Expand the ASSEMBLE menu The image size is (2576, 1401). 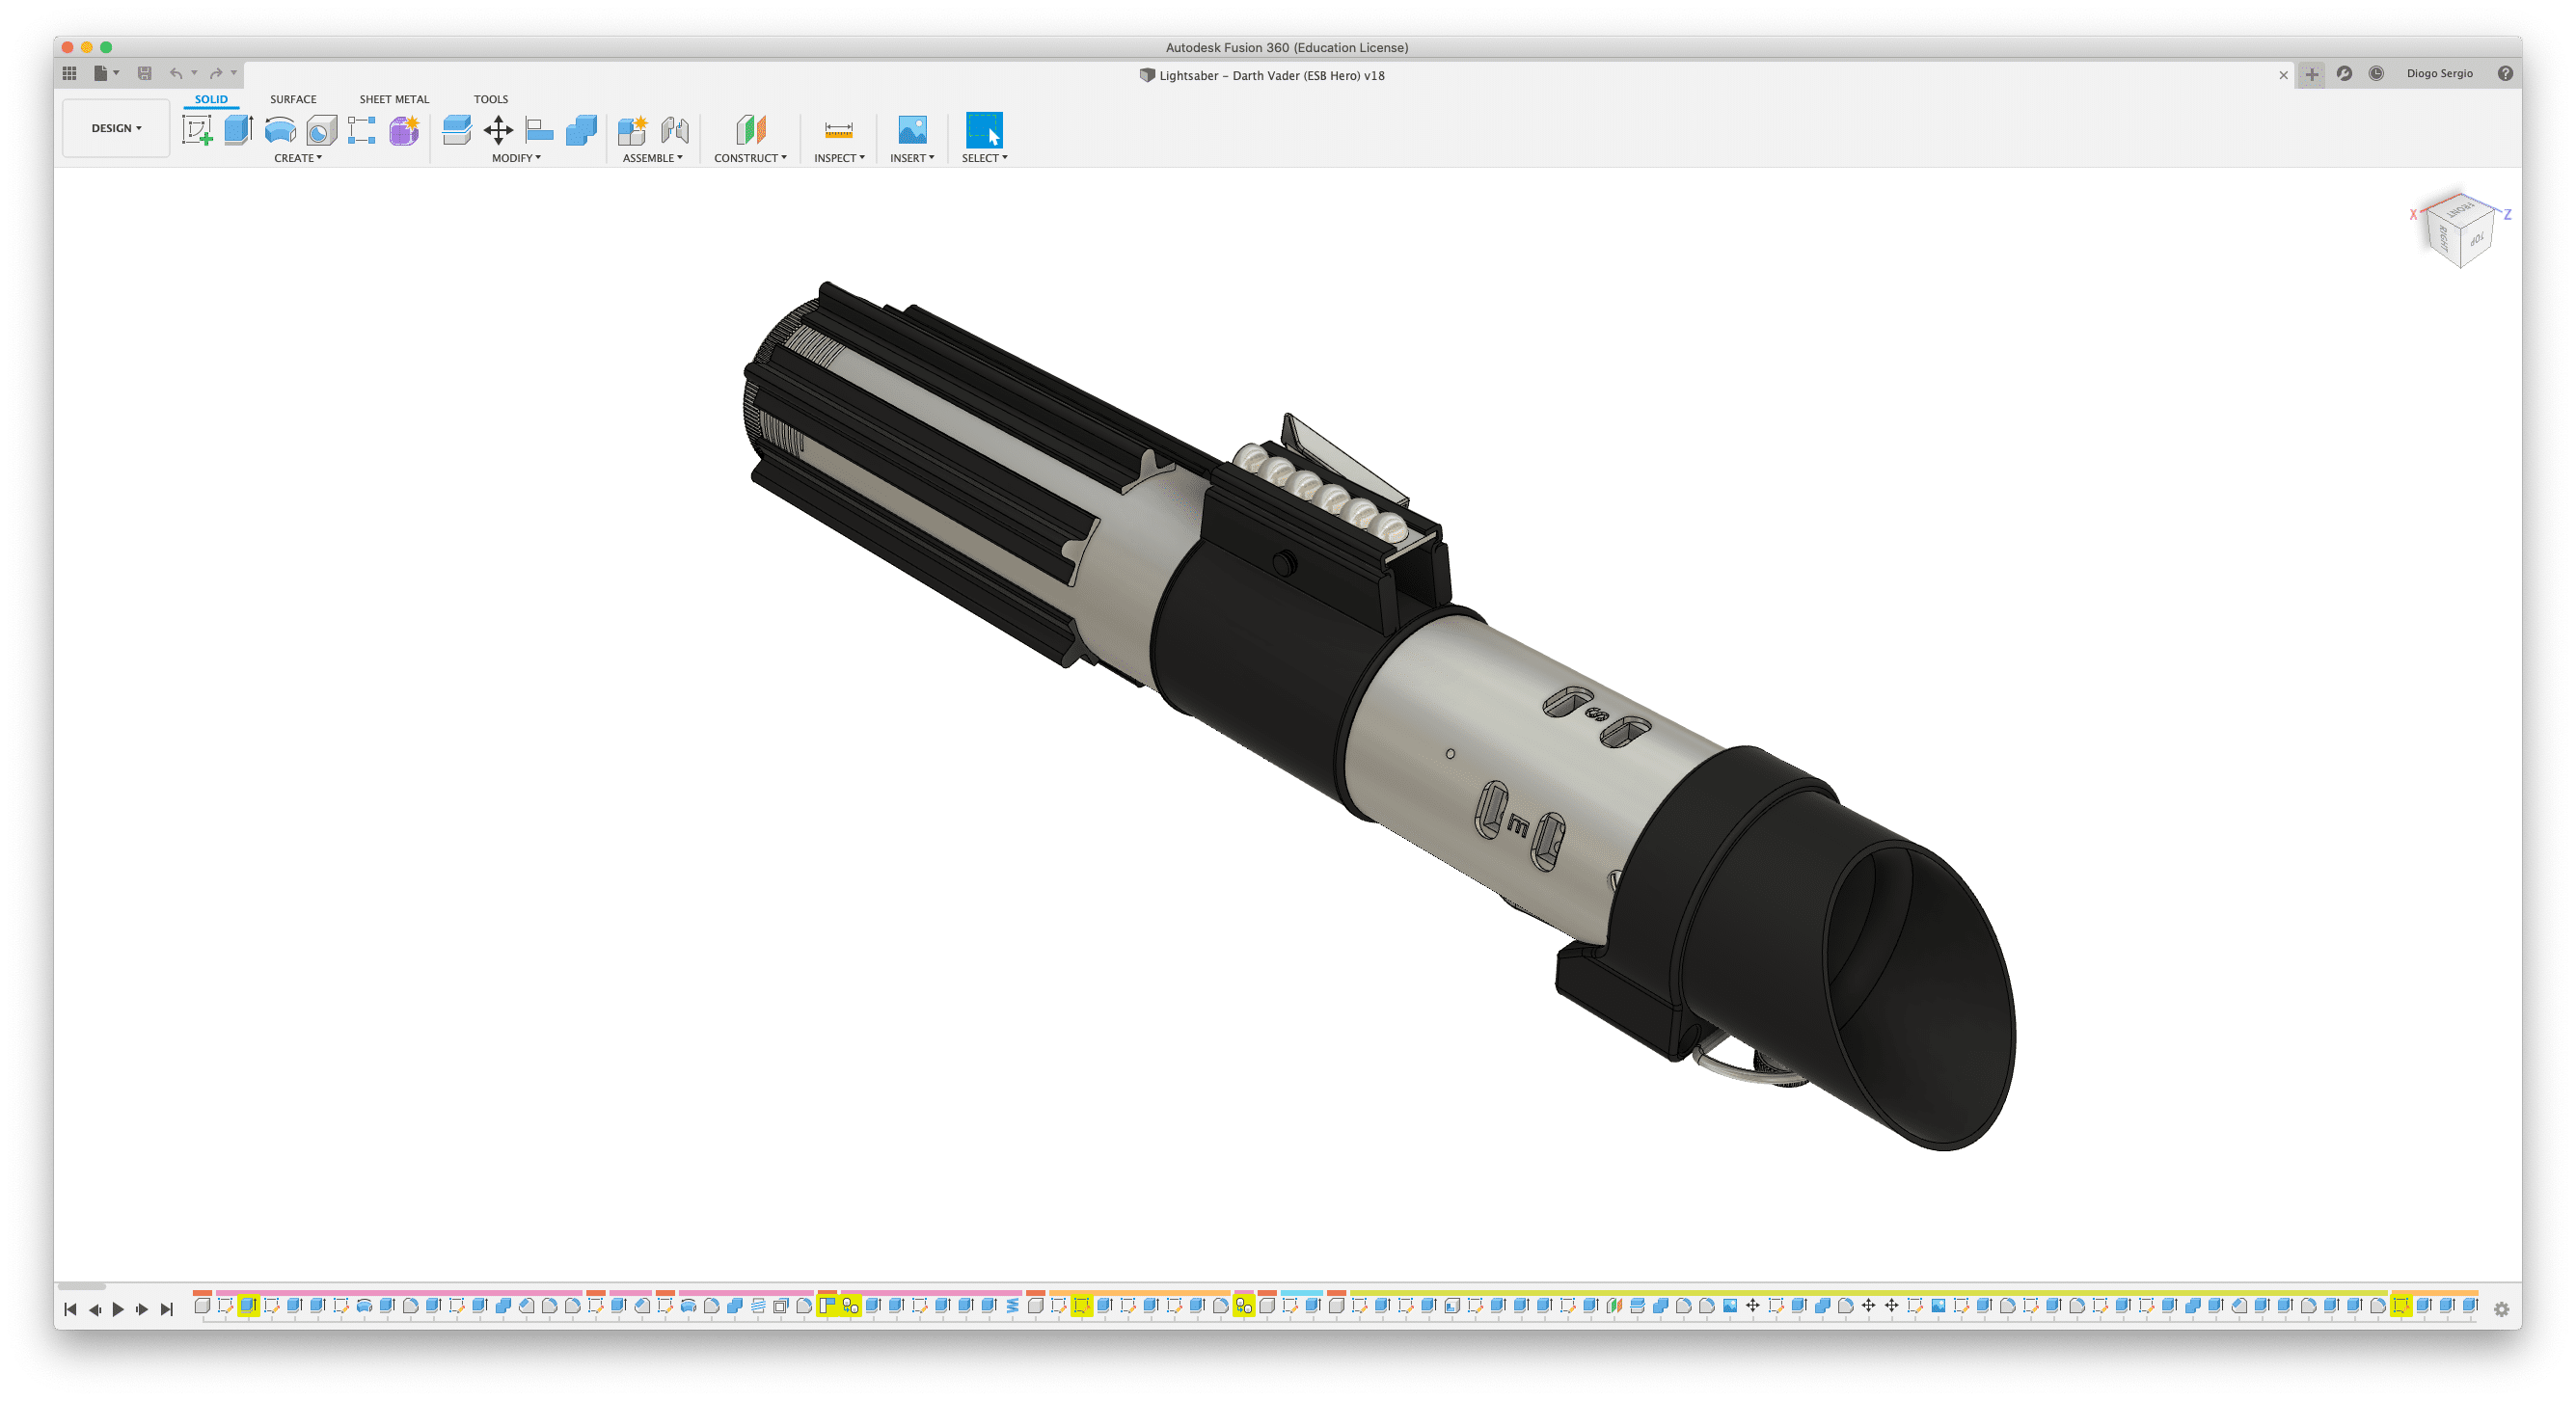pyautogui.click(x=652, y=158)
